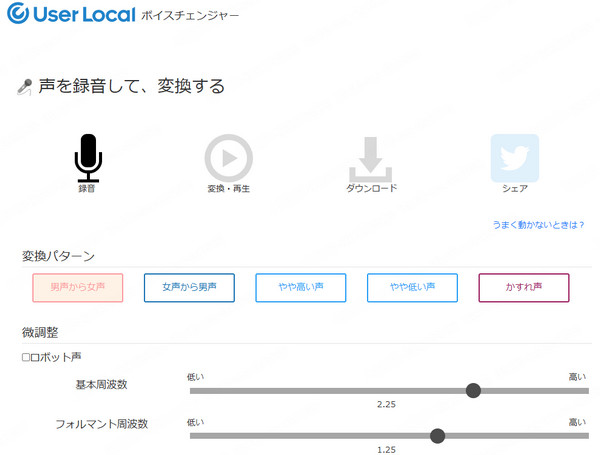Image resolution: width=600 pixels, height=455 pixels.
Task: Choose the かすれ声 pattern
Action: point(524,287)
